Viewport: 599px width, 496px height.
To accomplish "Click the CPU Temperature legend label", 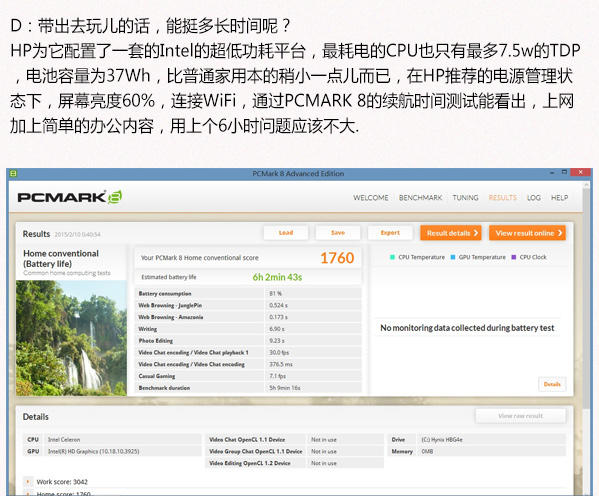I will click(421, 257).
